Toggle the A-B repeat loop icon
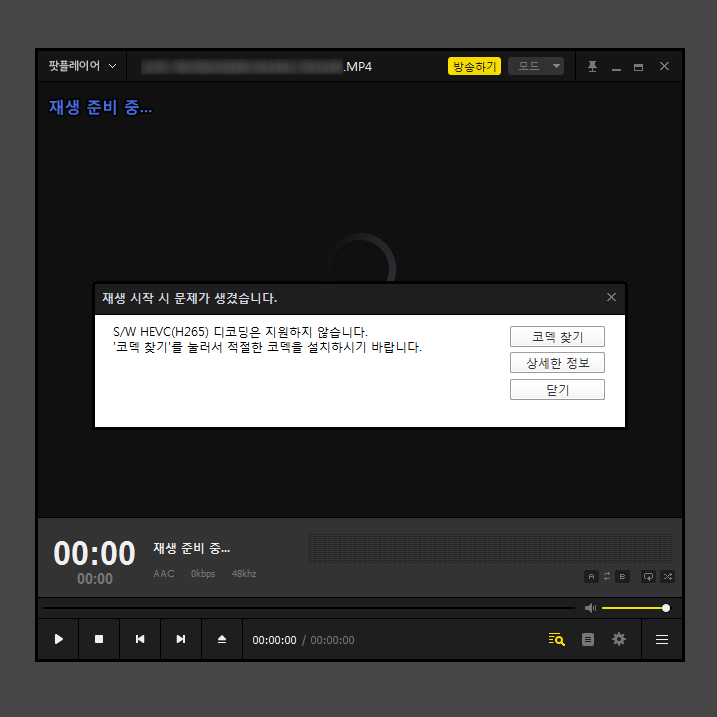The image size is (717, 717). point(607,577)
